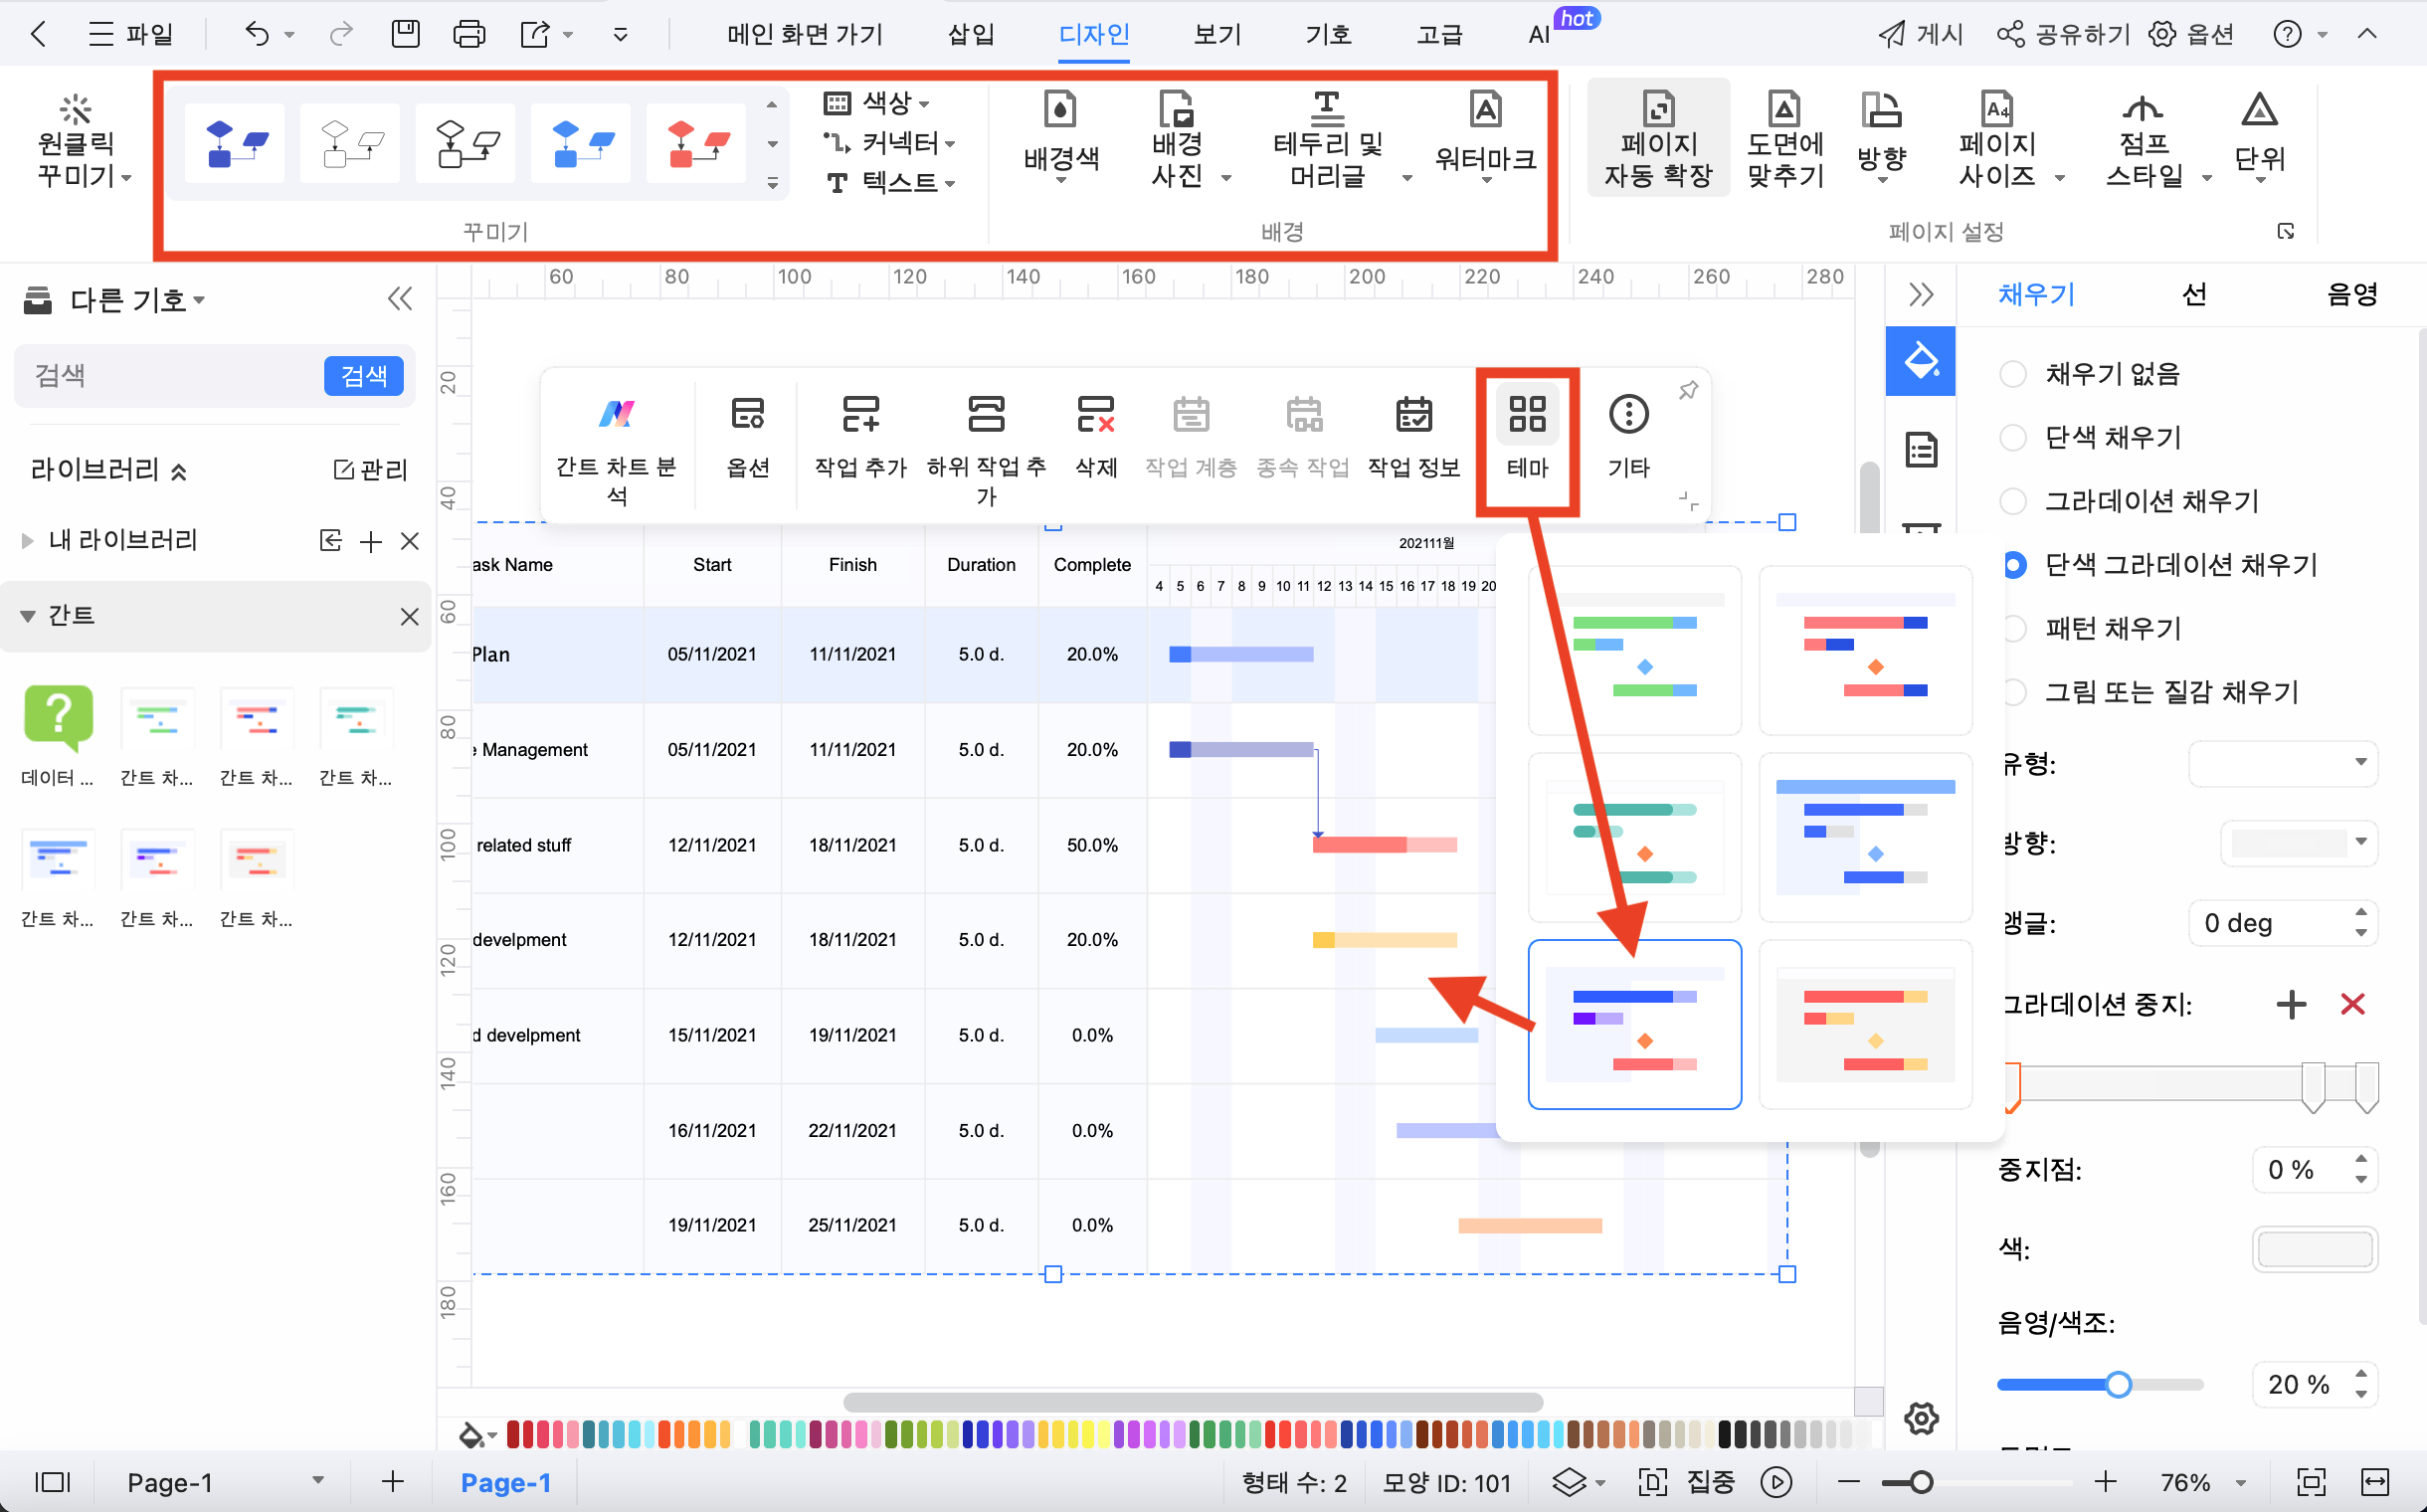Open 텍스트 text dropdown
Screen dimensions: 2427x1512
point(890,182)
